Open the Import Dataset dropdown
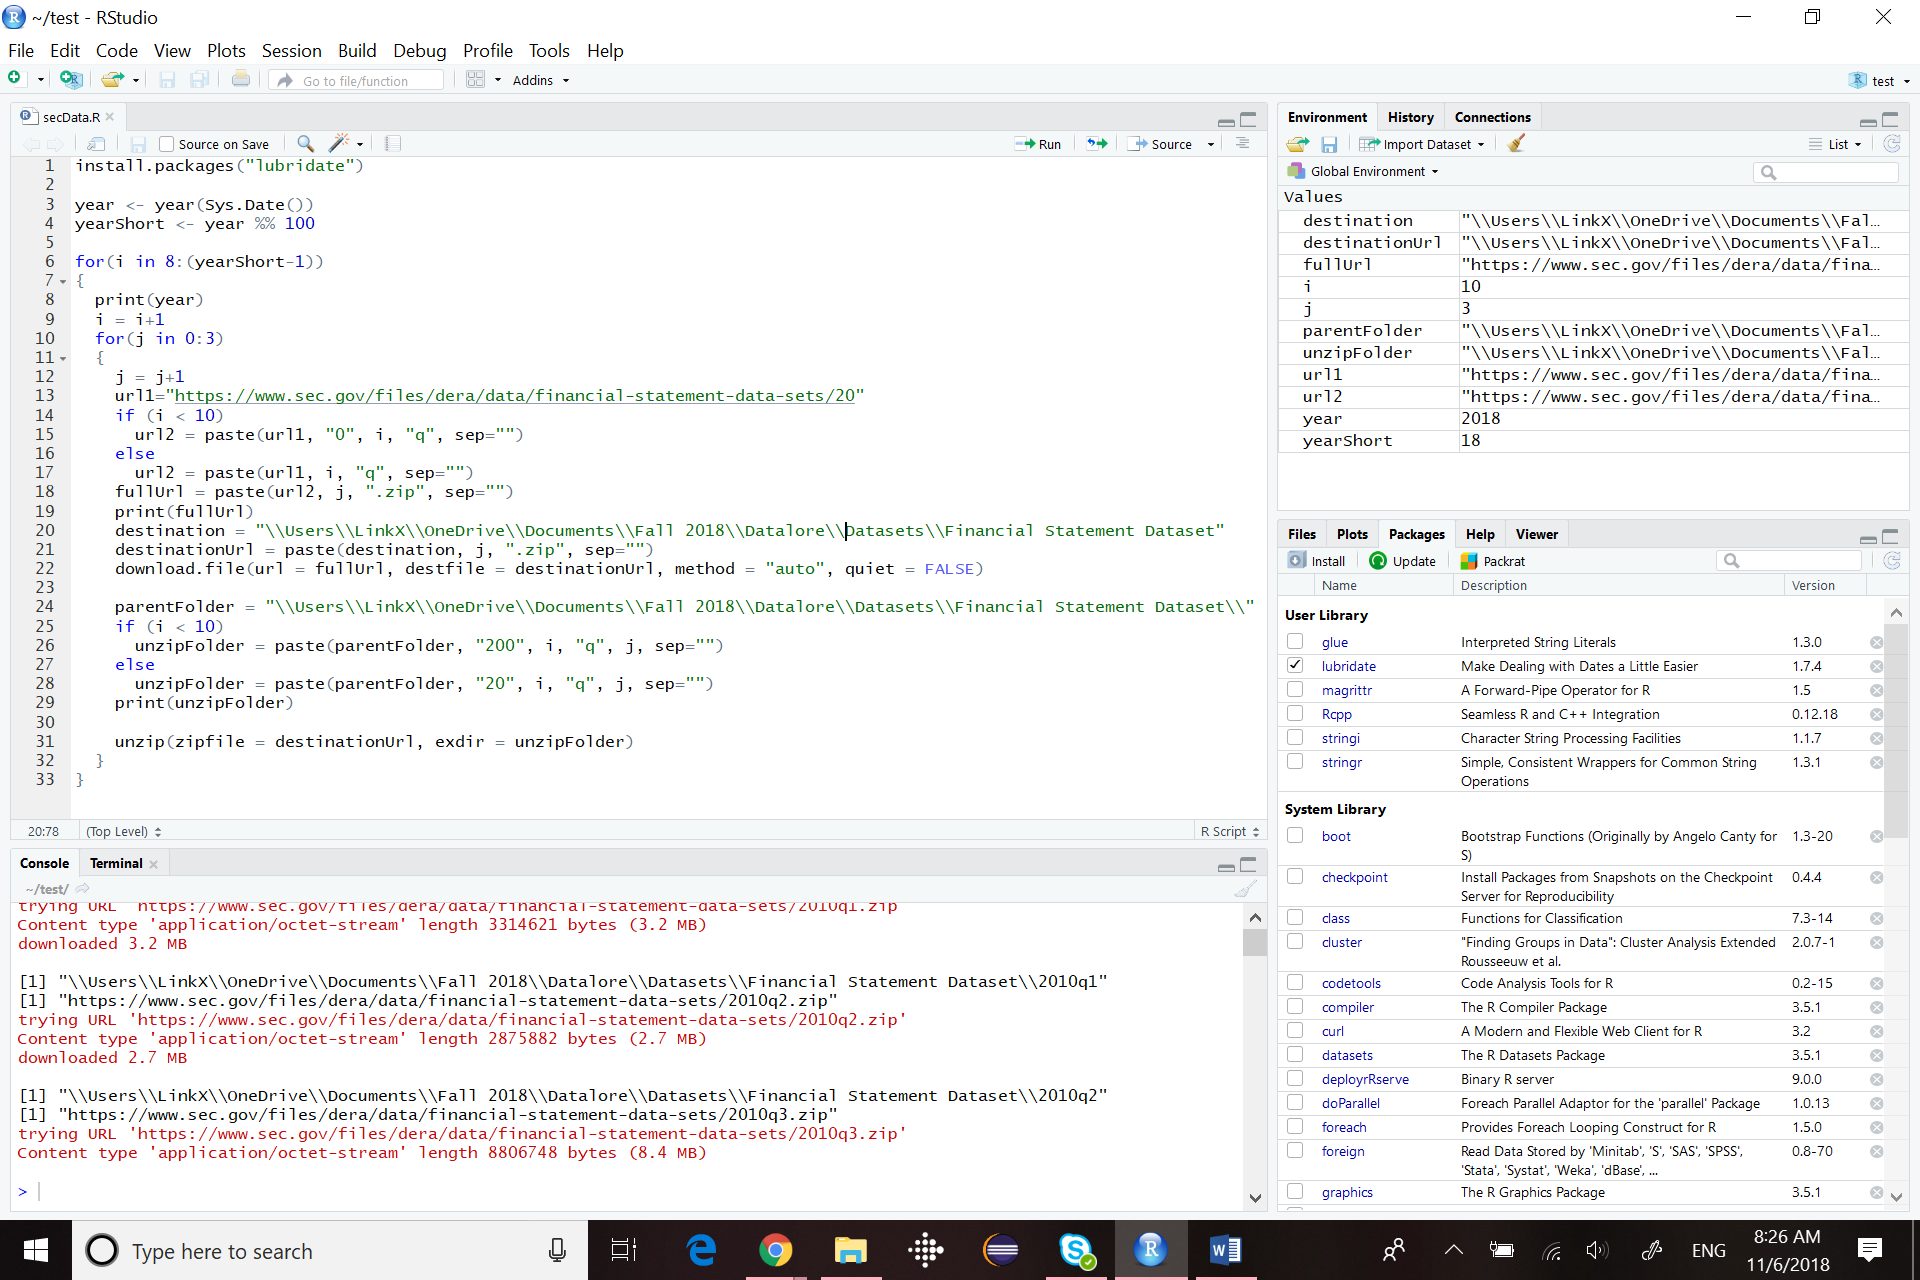The width and height of the screenshot is (1920, 1280). pyautogui.click(x=1423, y=144)
